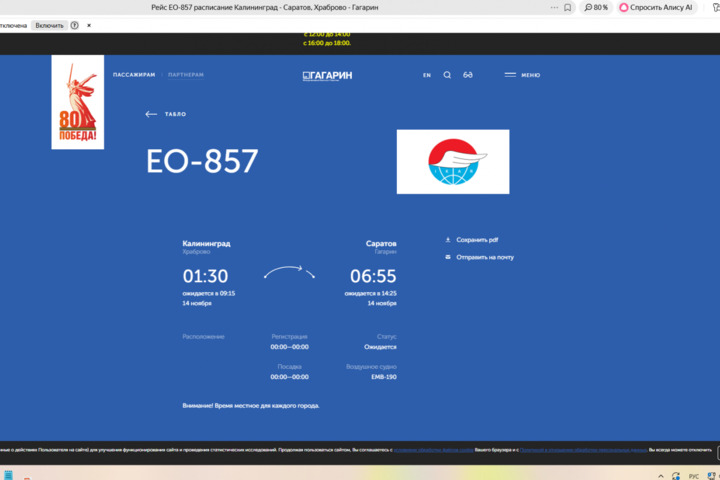Open site search magnifier icon

point(447,75)
